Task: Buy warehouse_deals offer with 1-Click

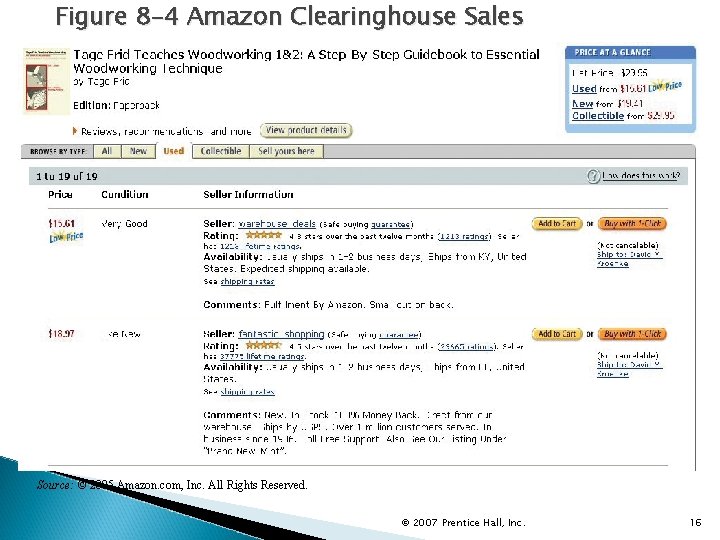Action: tap(633, 224)
